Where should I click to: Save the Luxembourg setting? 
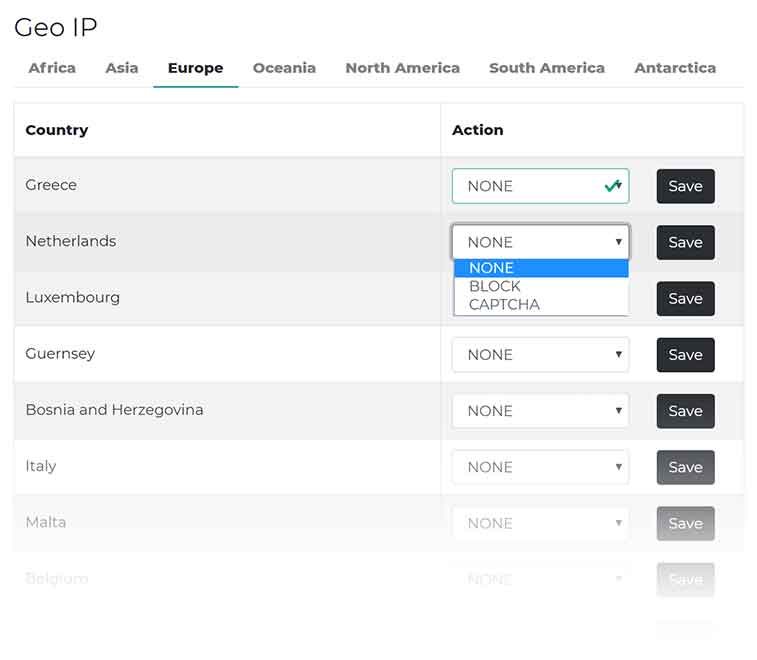pos(686,298)
